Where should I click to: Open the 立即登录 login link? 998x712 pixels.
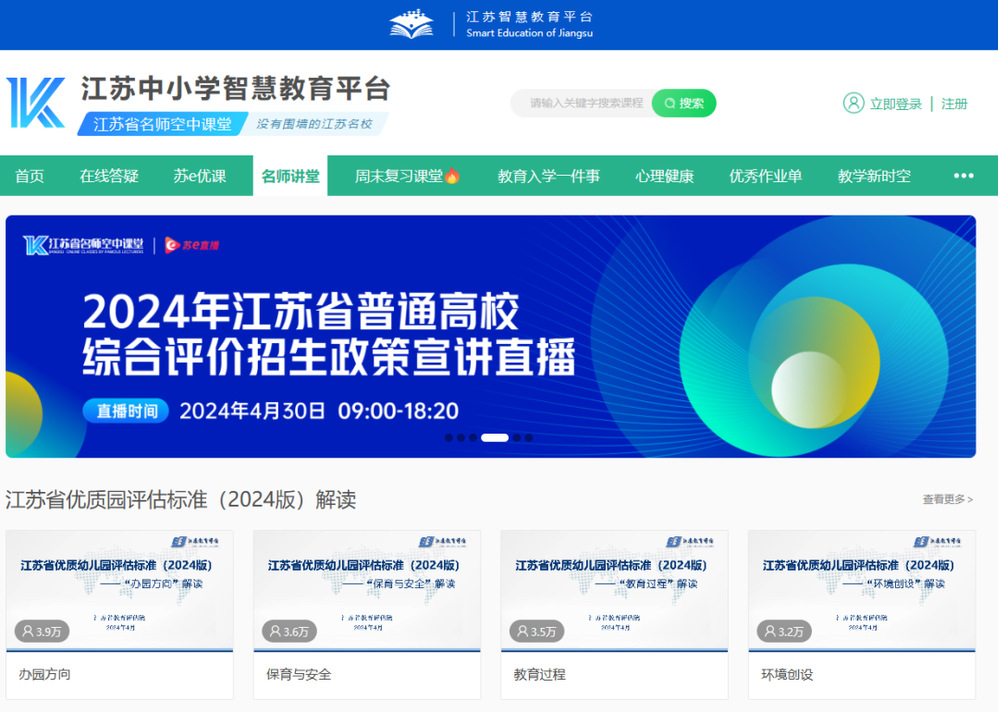point(895,104)
